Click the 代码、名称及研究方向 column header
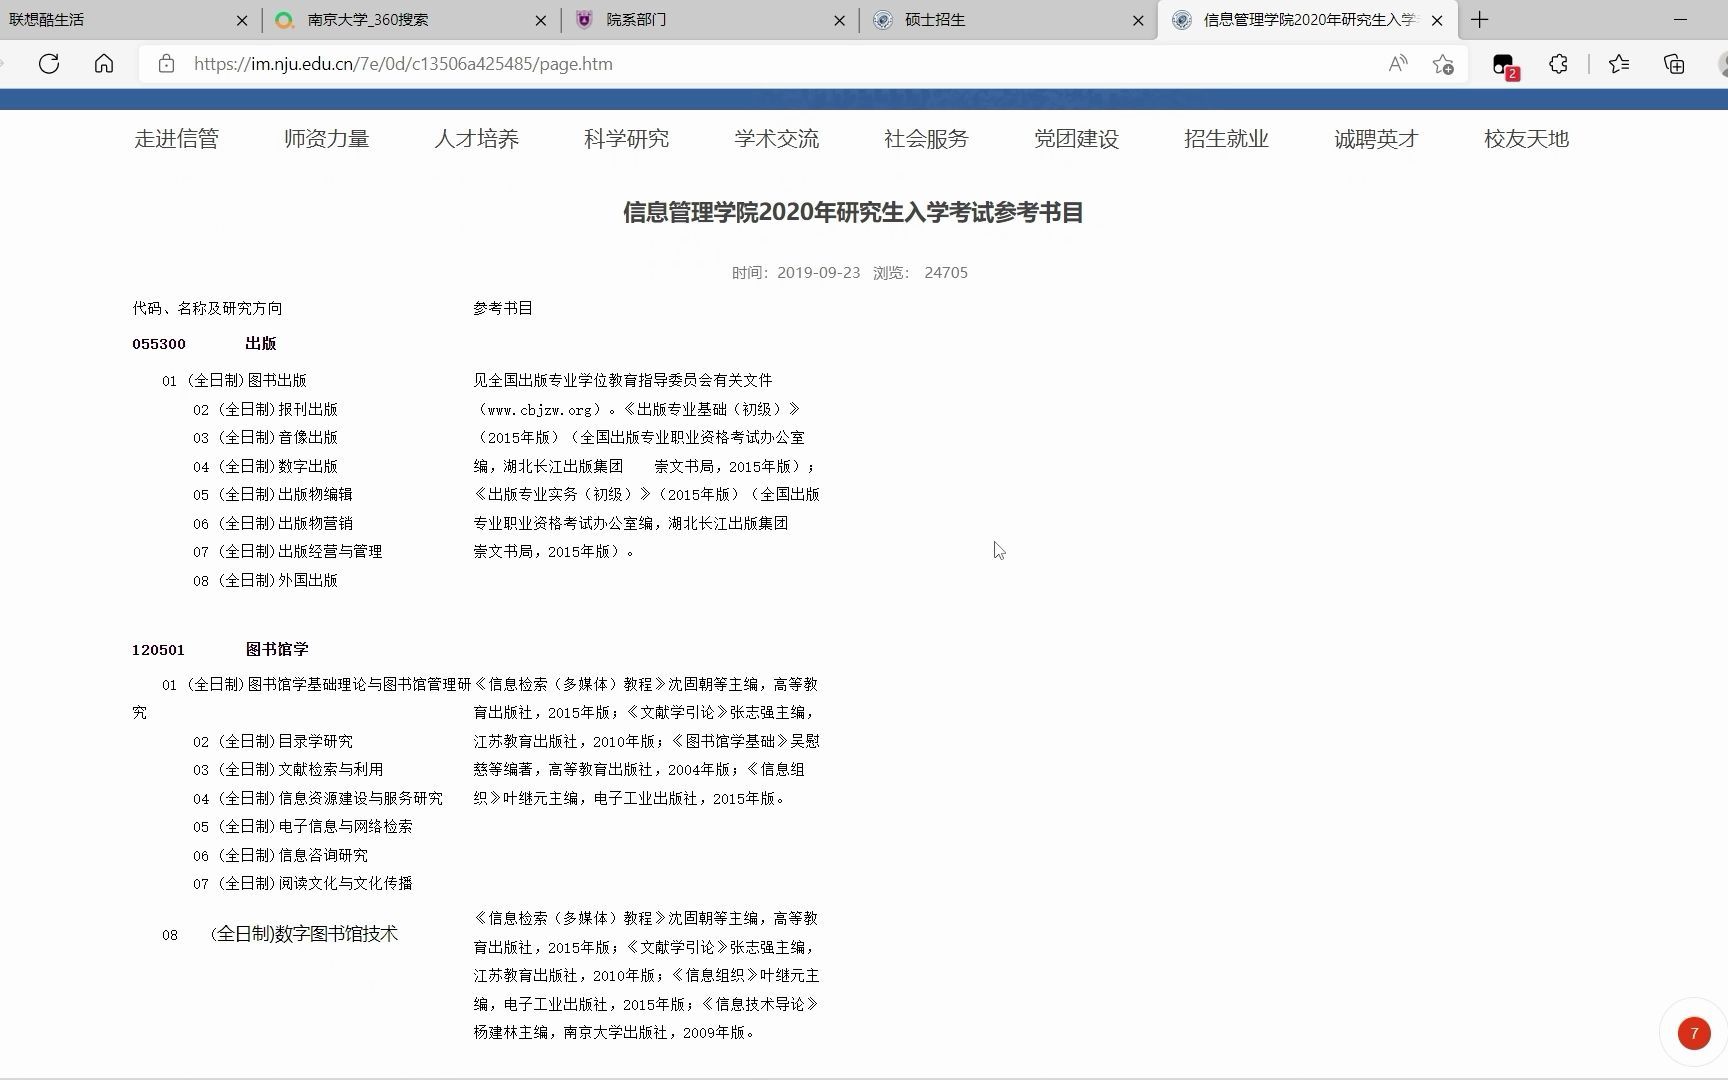This screenshot has height=1080, width=1728. 207,309
